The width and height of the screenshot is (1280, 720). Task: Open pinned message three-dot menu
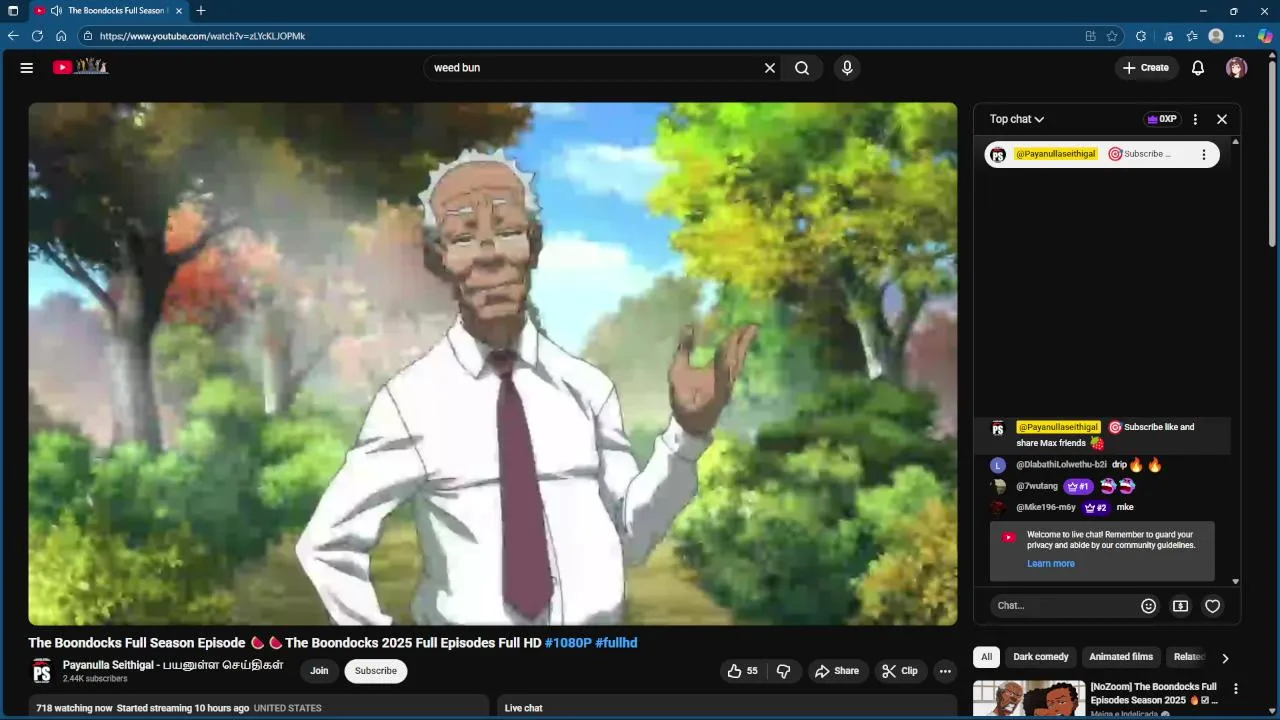click(1204, 154)
